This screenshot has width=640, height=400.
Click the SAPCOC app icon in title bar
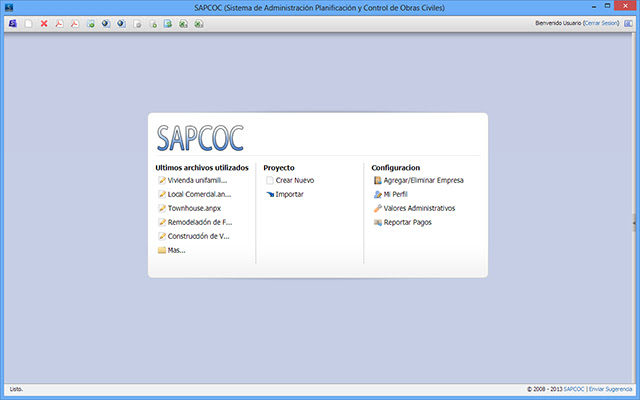9,7
